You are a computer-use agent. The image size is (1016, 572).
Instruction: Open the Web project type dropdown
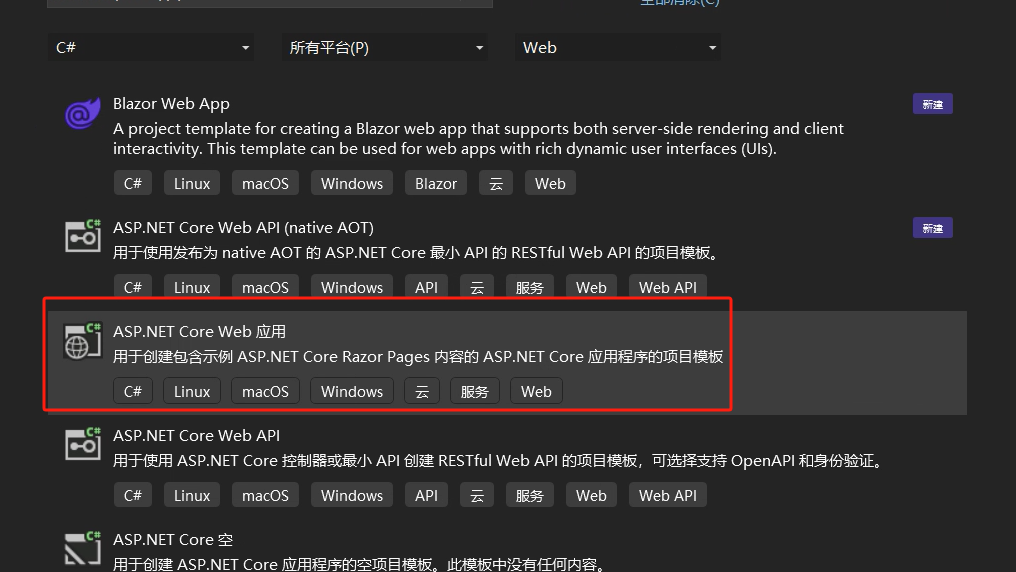point(618,47)
